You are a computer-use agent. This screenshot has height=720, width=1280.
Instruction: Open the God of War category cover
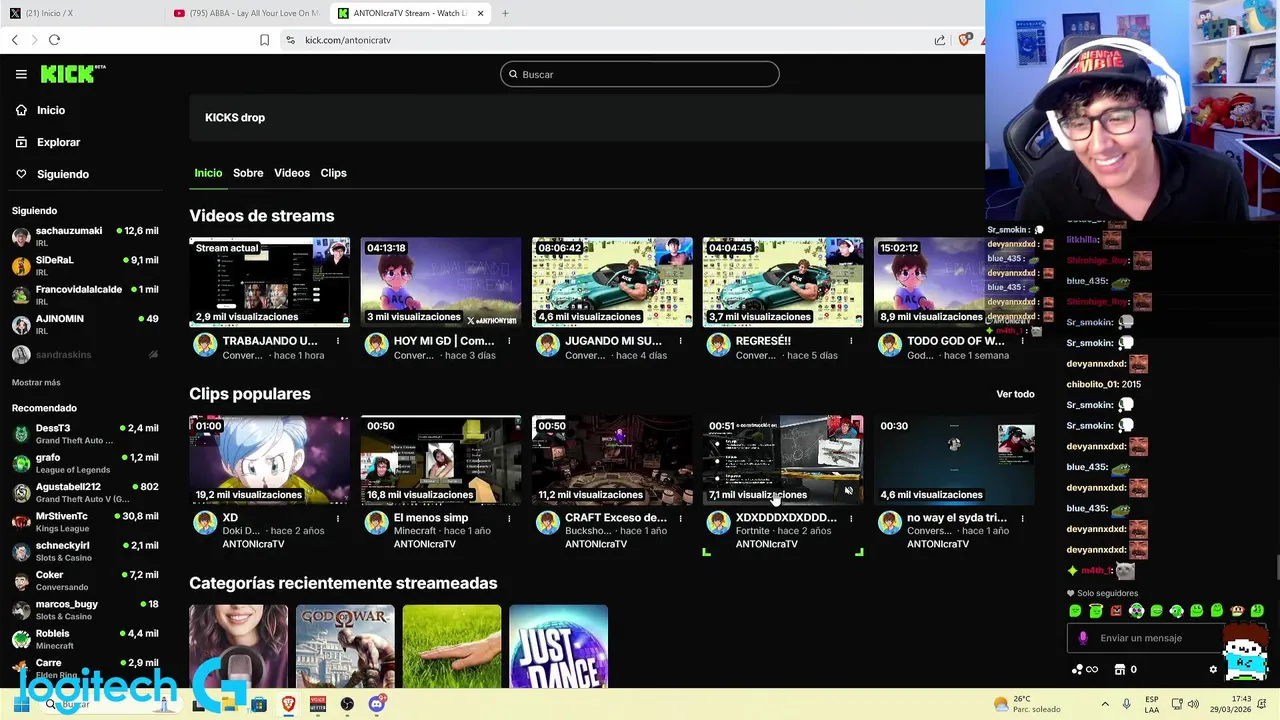(345, 646)
